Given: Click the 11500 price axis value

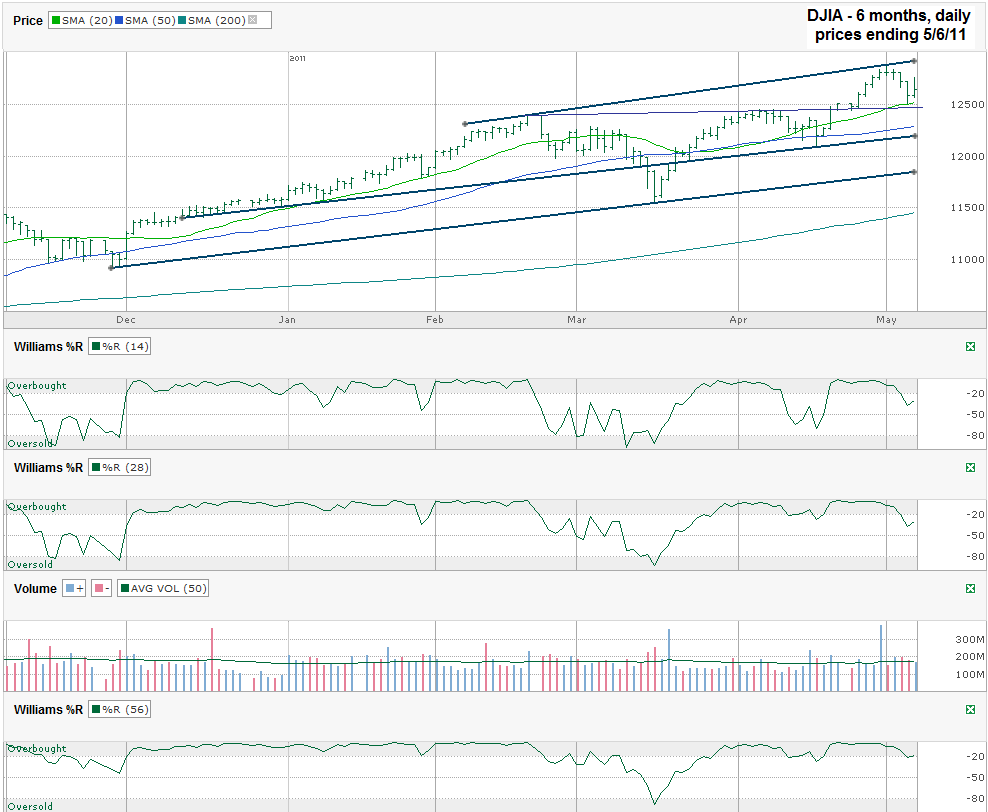Looking at the screenshot, I should click(x=967, y=207).
